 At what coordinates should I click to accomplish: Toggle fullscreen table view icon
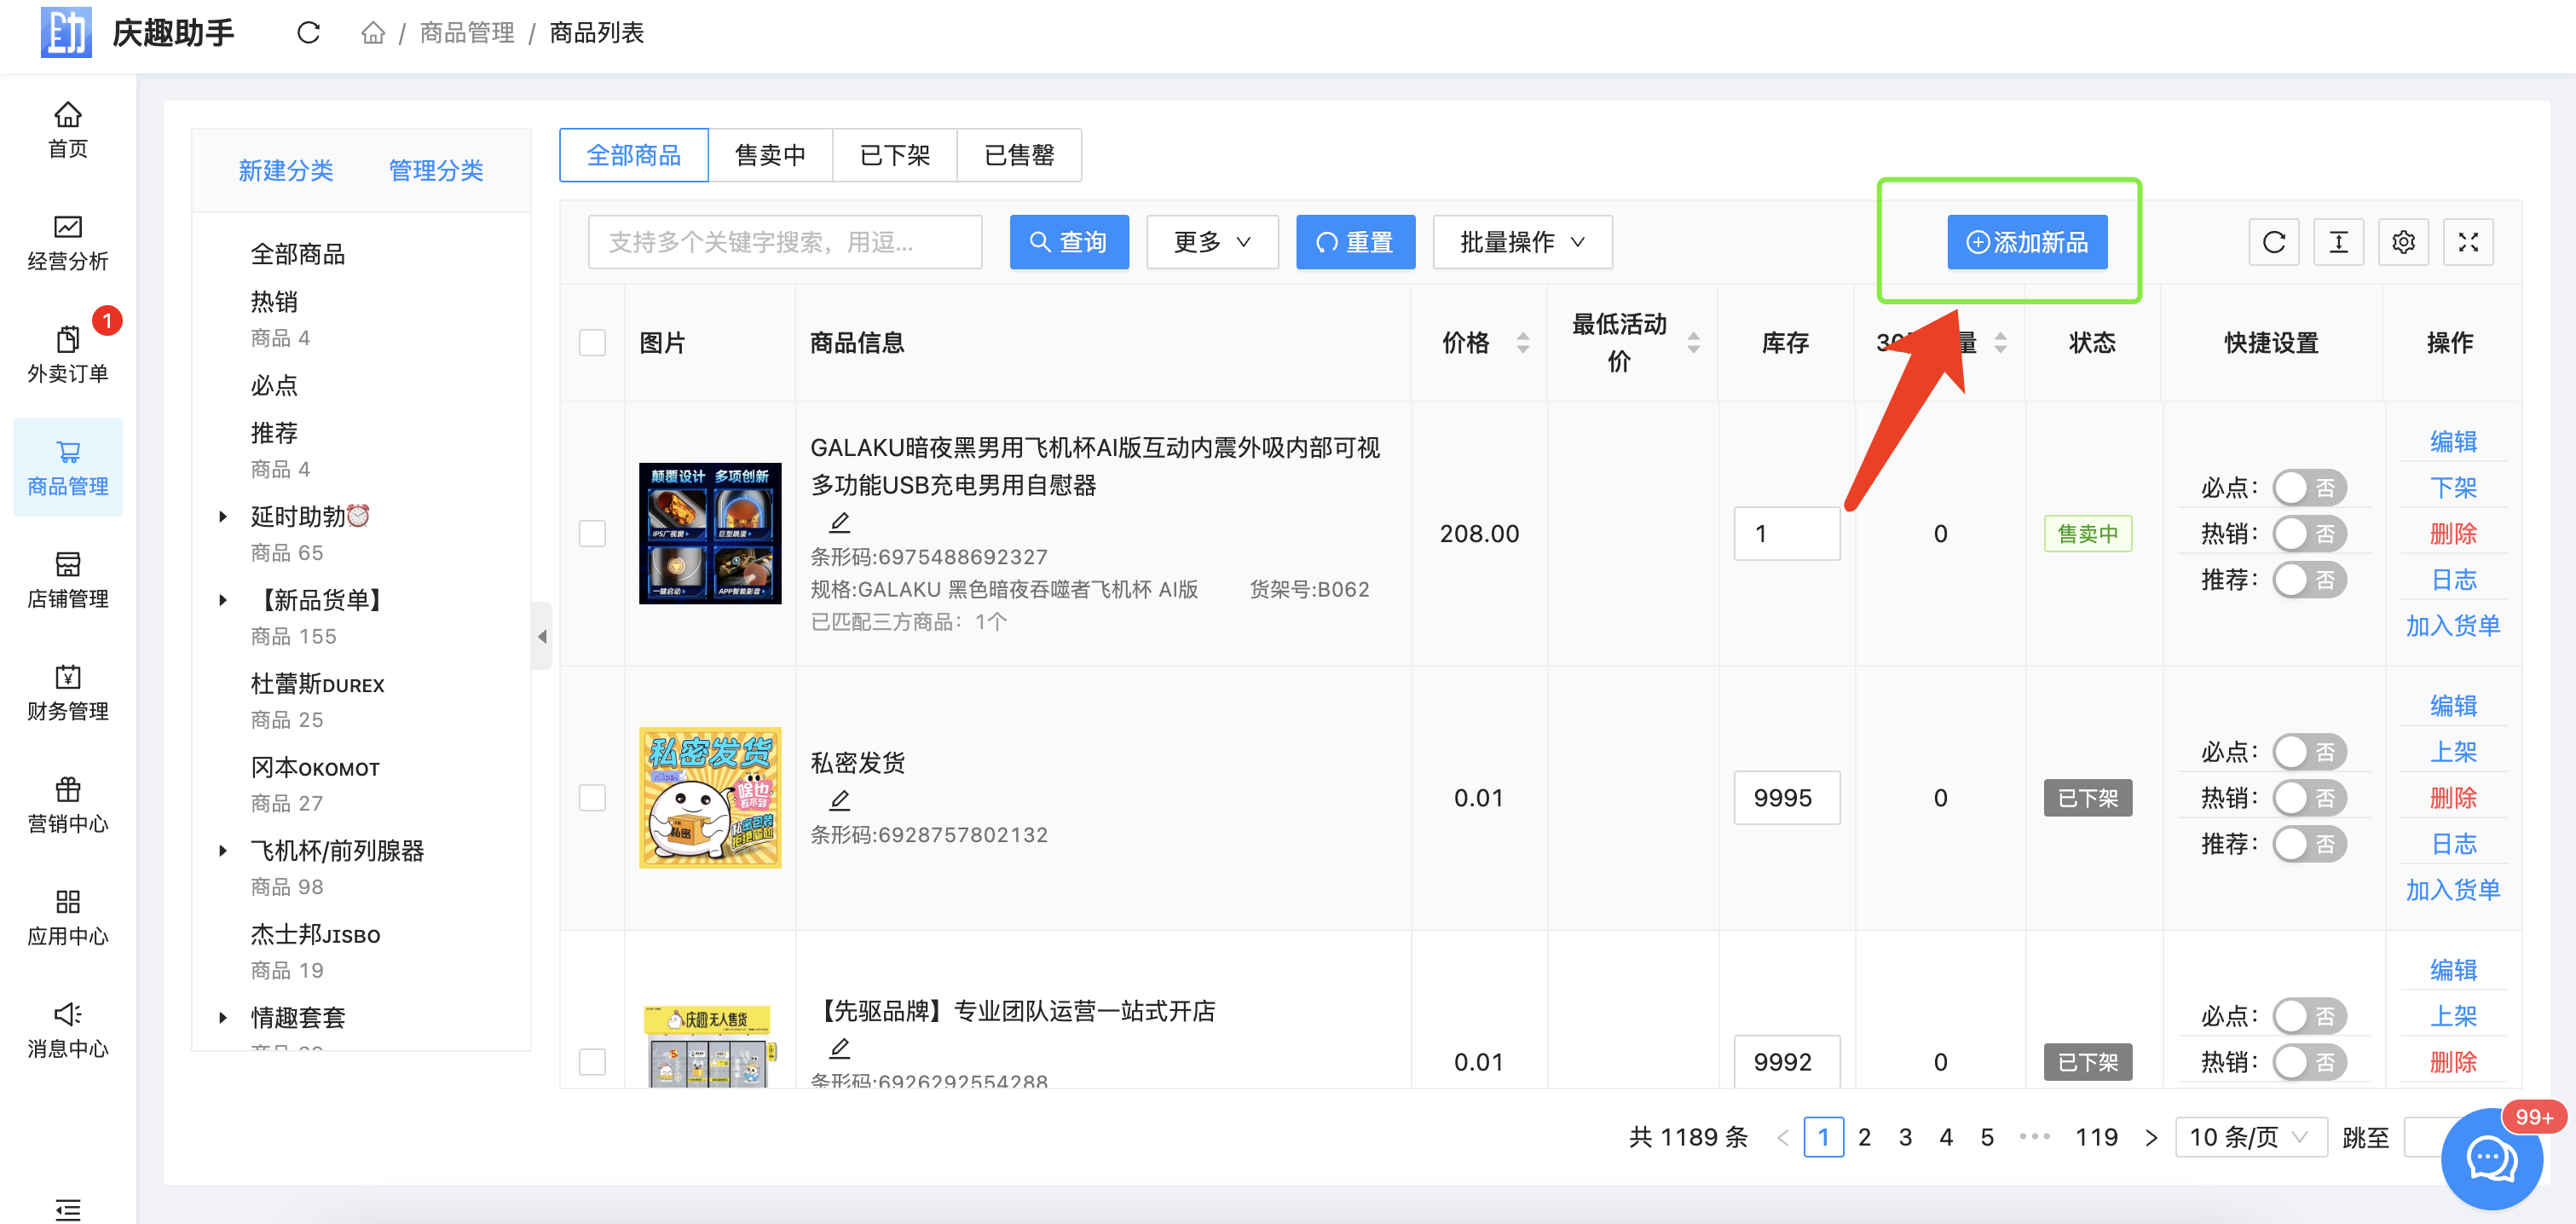coord(2467,242)
